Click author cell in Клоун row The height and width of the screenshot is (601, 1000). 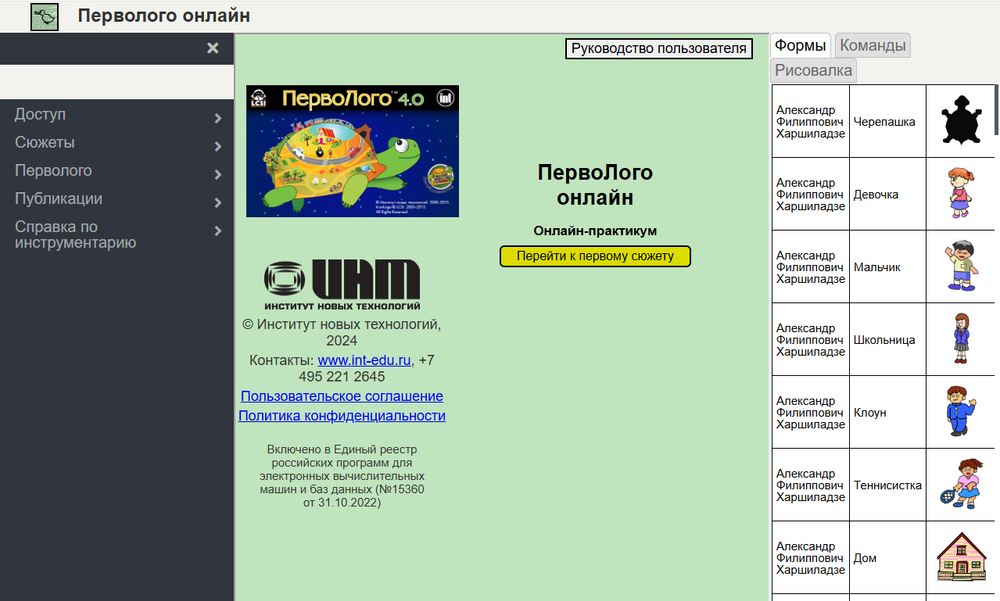point(811,412)
